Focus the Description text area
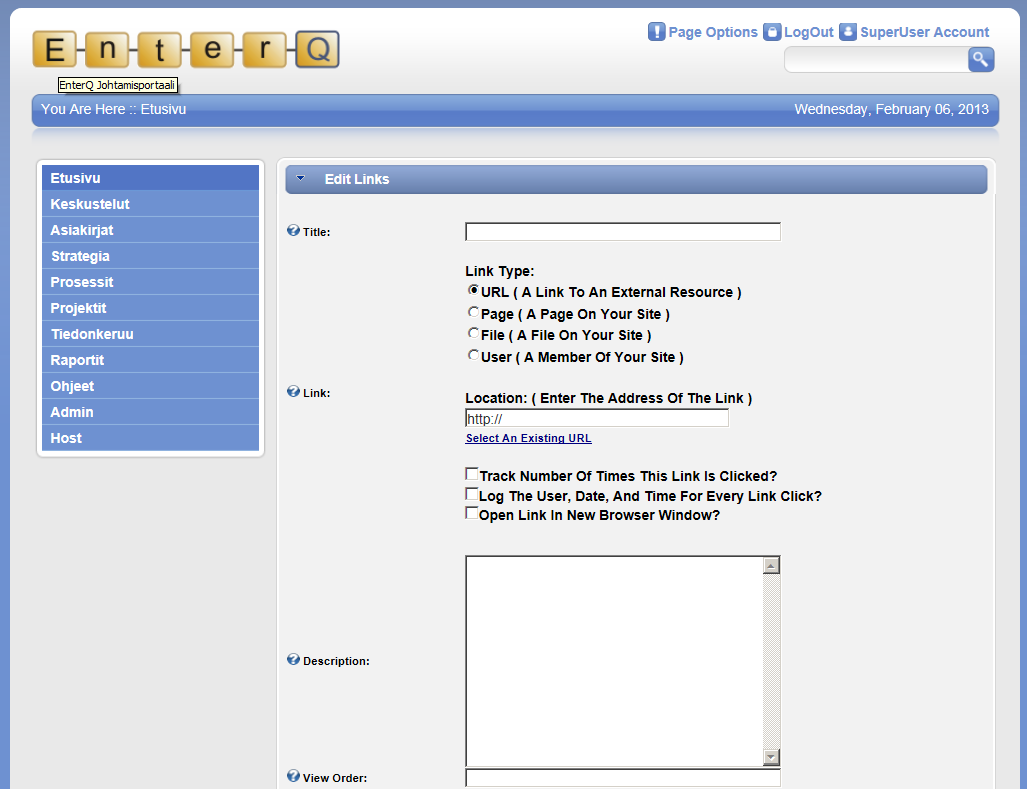The image size is (1027, 789). [614, 661]
